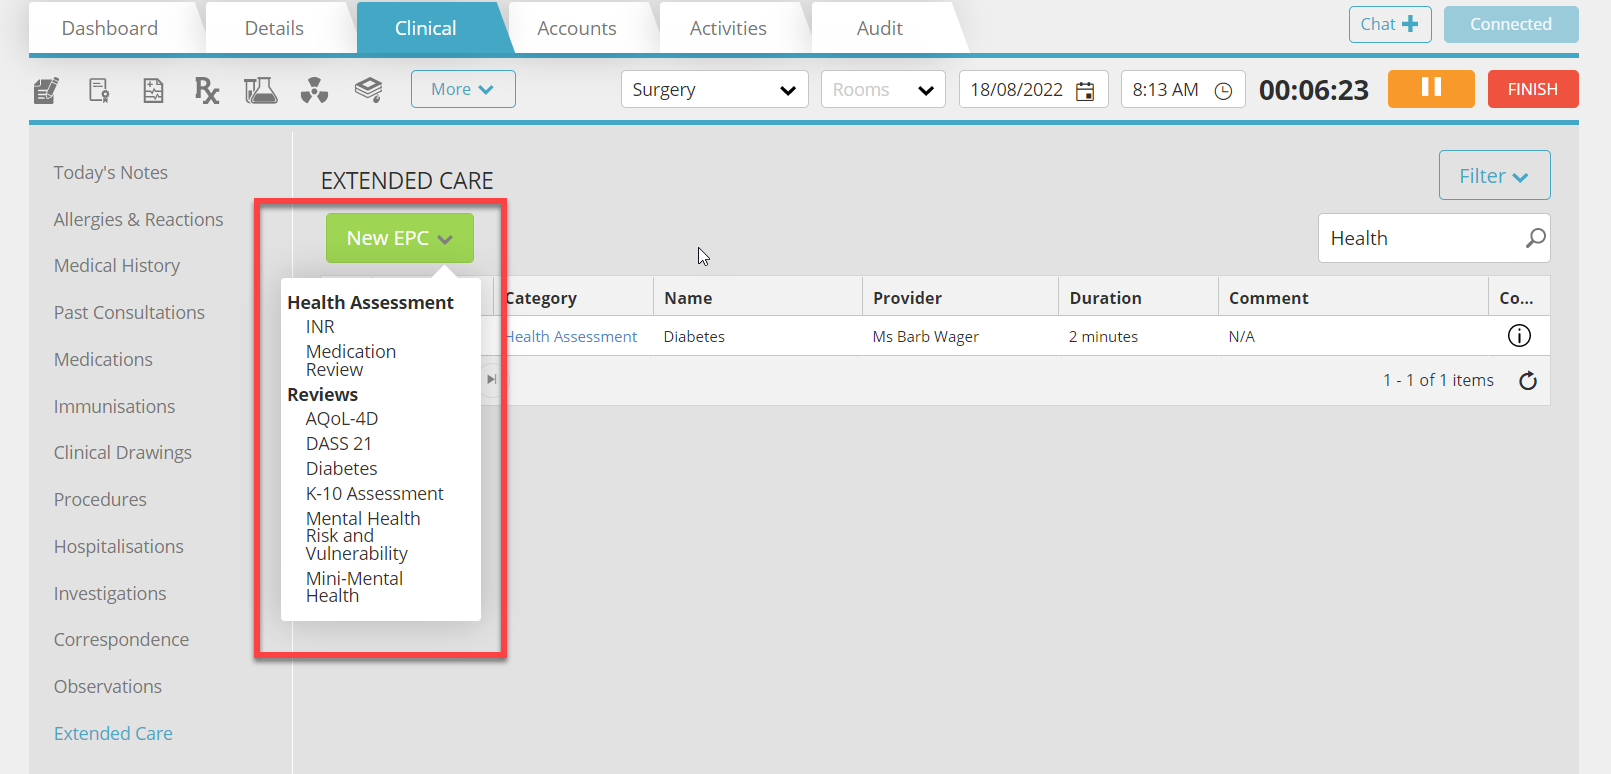
Task: Open Immunisations section
Action: 114,407
